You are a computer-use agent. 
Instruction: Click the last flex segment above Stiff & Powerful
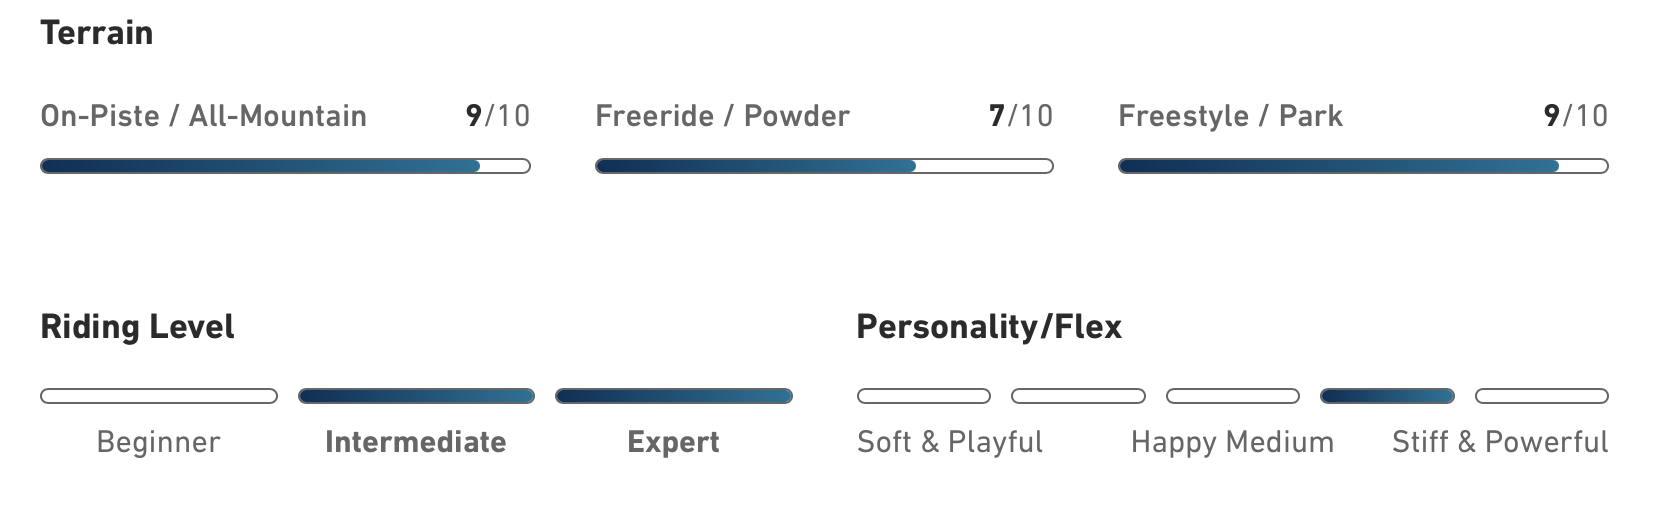[x=1542, y=396]
